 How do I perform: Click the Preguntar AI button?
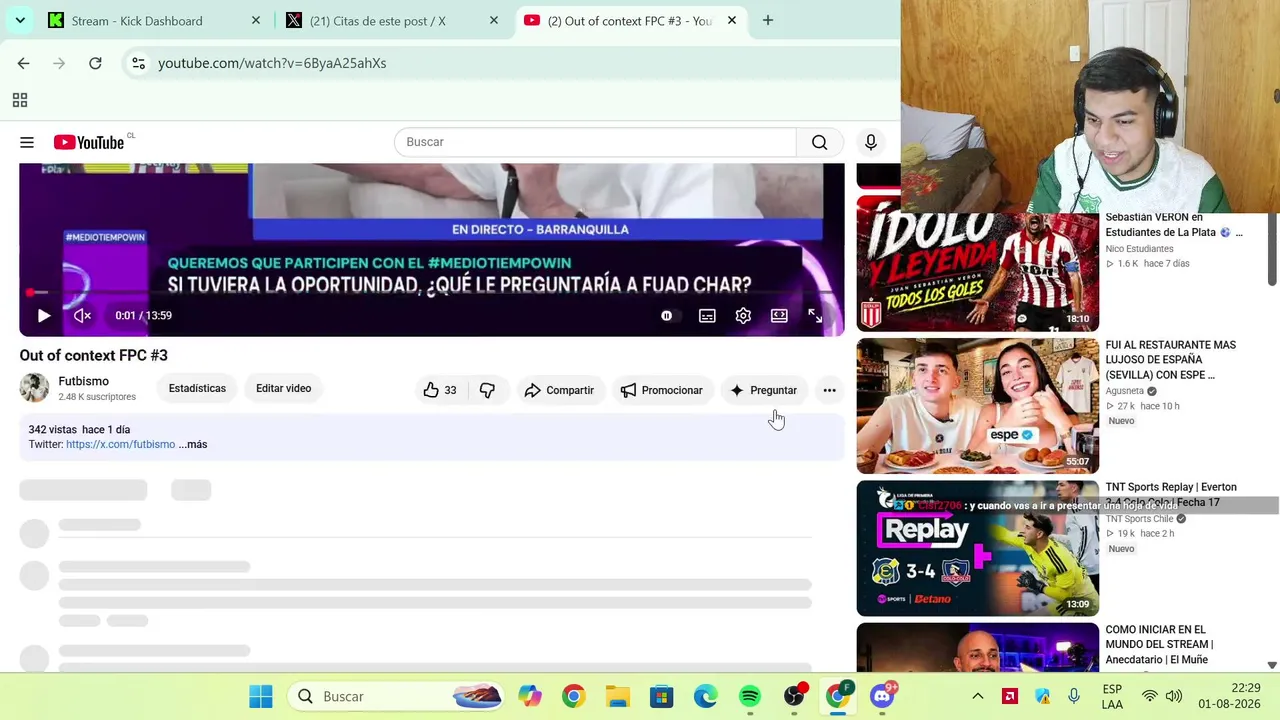(763, 390)
